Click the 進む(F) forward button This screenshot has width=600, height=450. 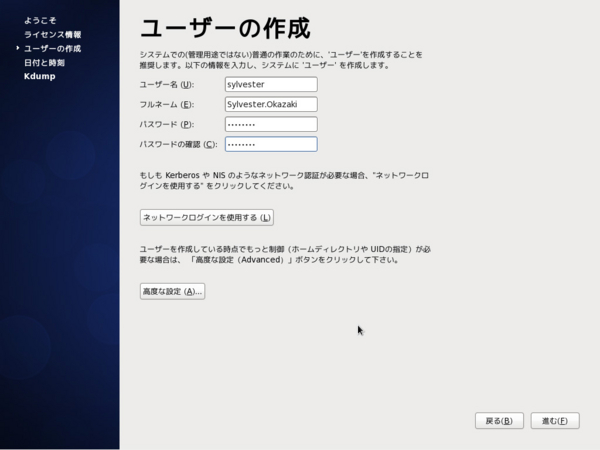(555, 421)
